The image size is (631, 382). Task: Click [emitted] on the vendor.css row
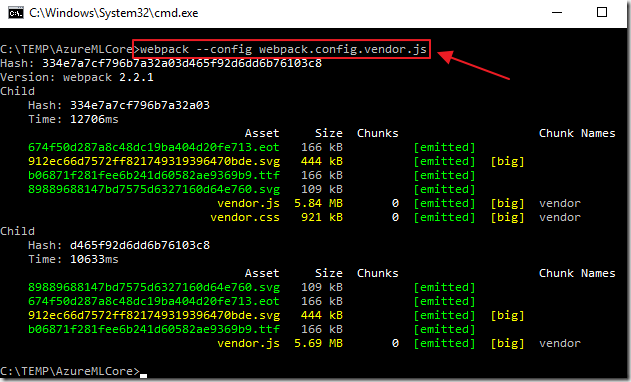(444, 217)
